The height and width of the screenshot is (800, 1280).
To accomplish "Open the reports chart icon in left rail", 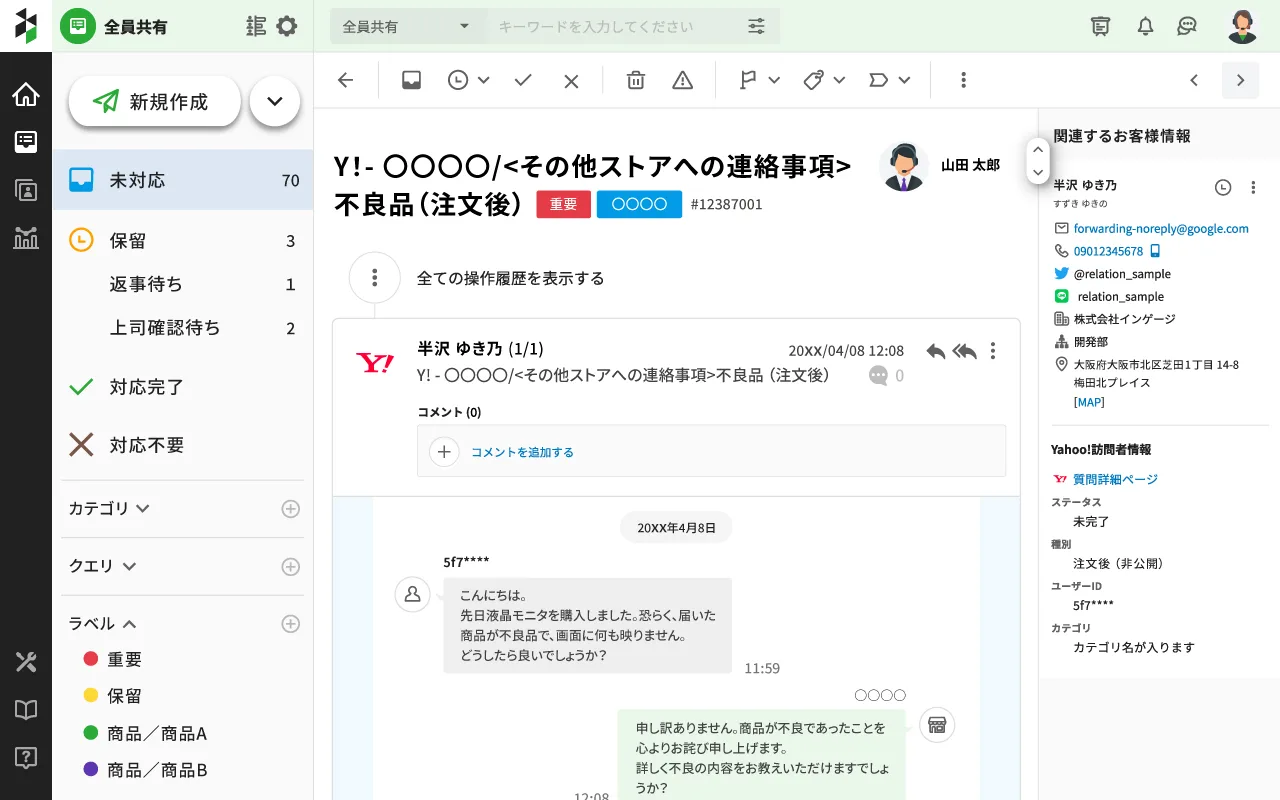I will pos(26,237).
